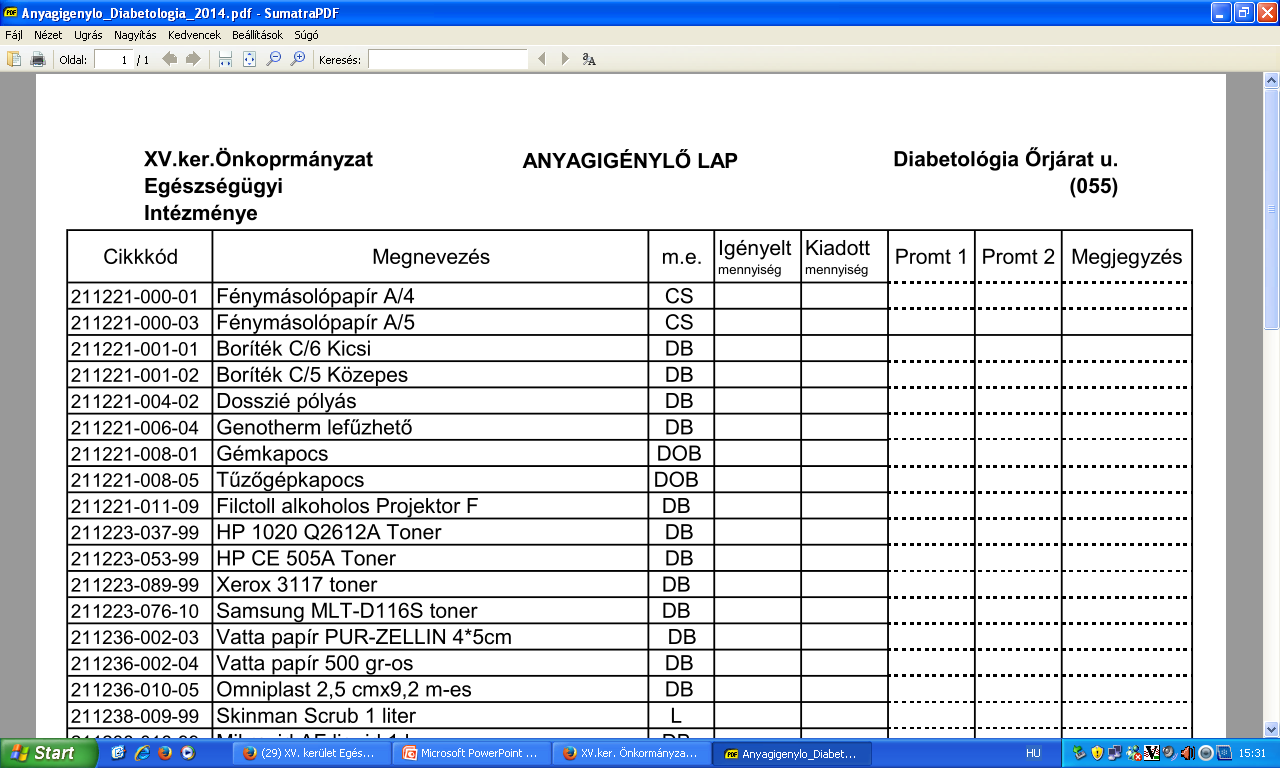Select the Fit Width icon

225,59
